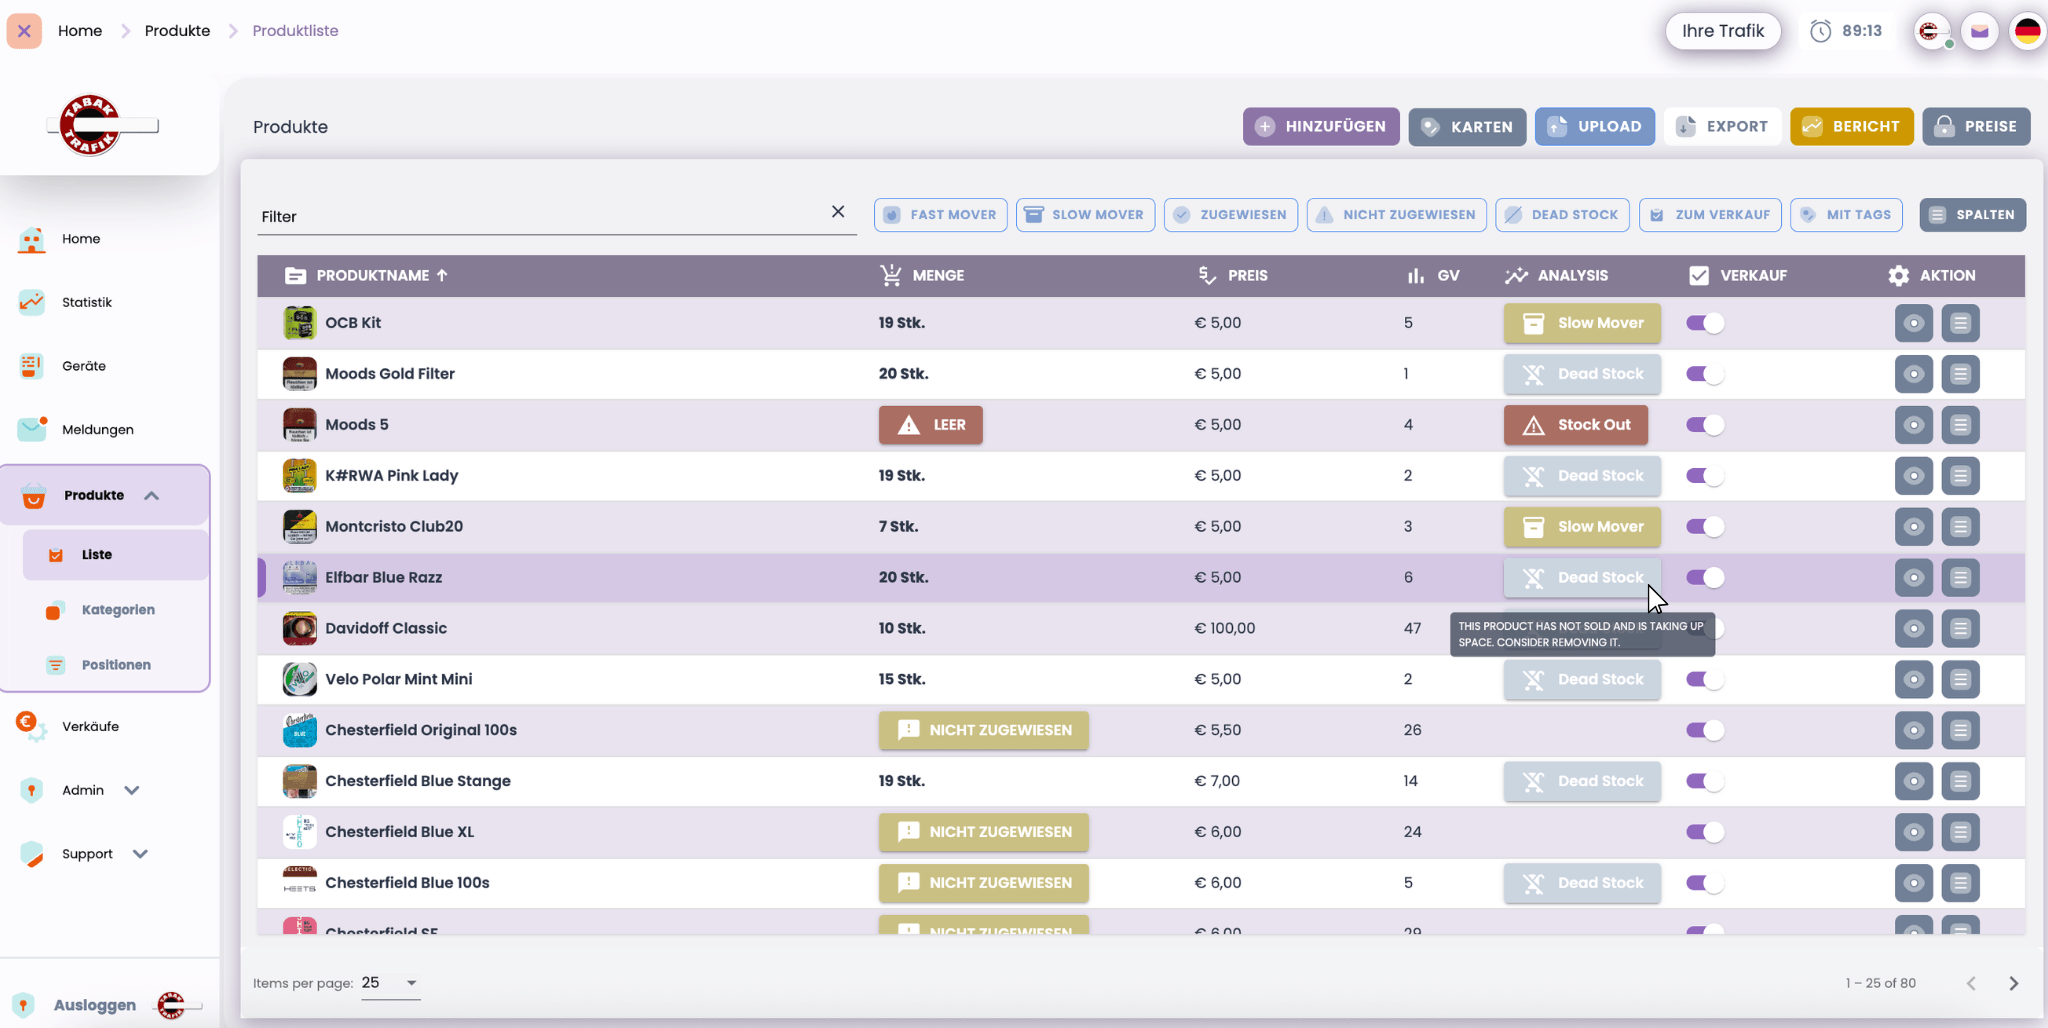Go to next page using right arrow
2048x1028 pixels.
(x=2013, y=983)
